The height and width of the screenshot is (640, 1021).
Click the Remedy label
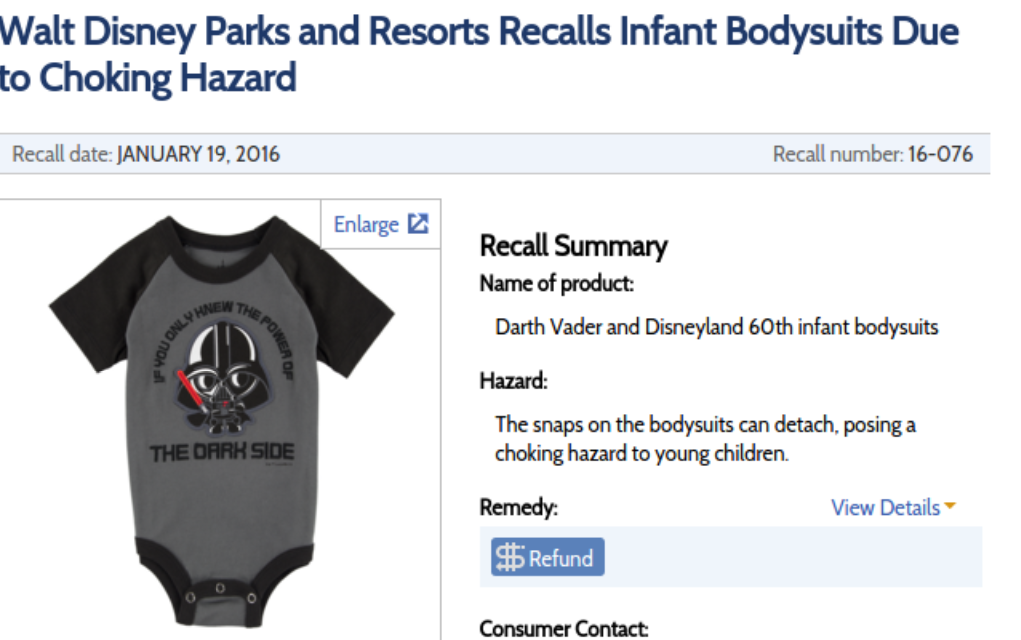pos(518,508)
